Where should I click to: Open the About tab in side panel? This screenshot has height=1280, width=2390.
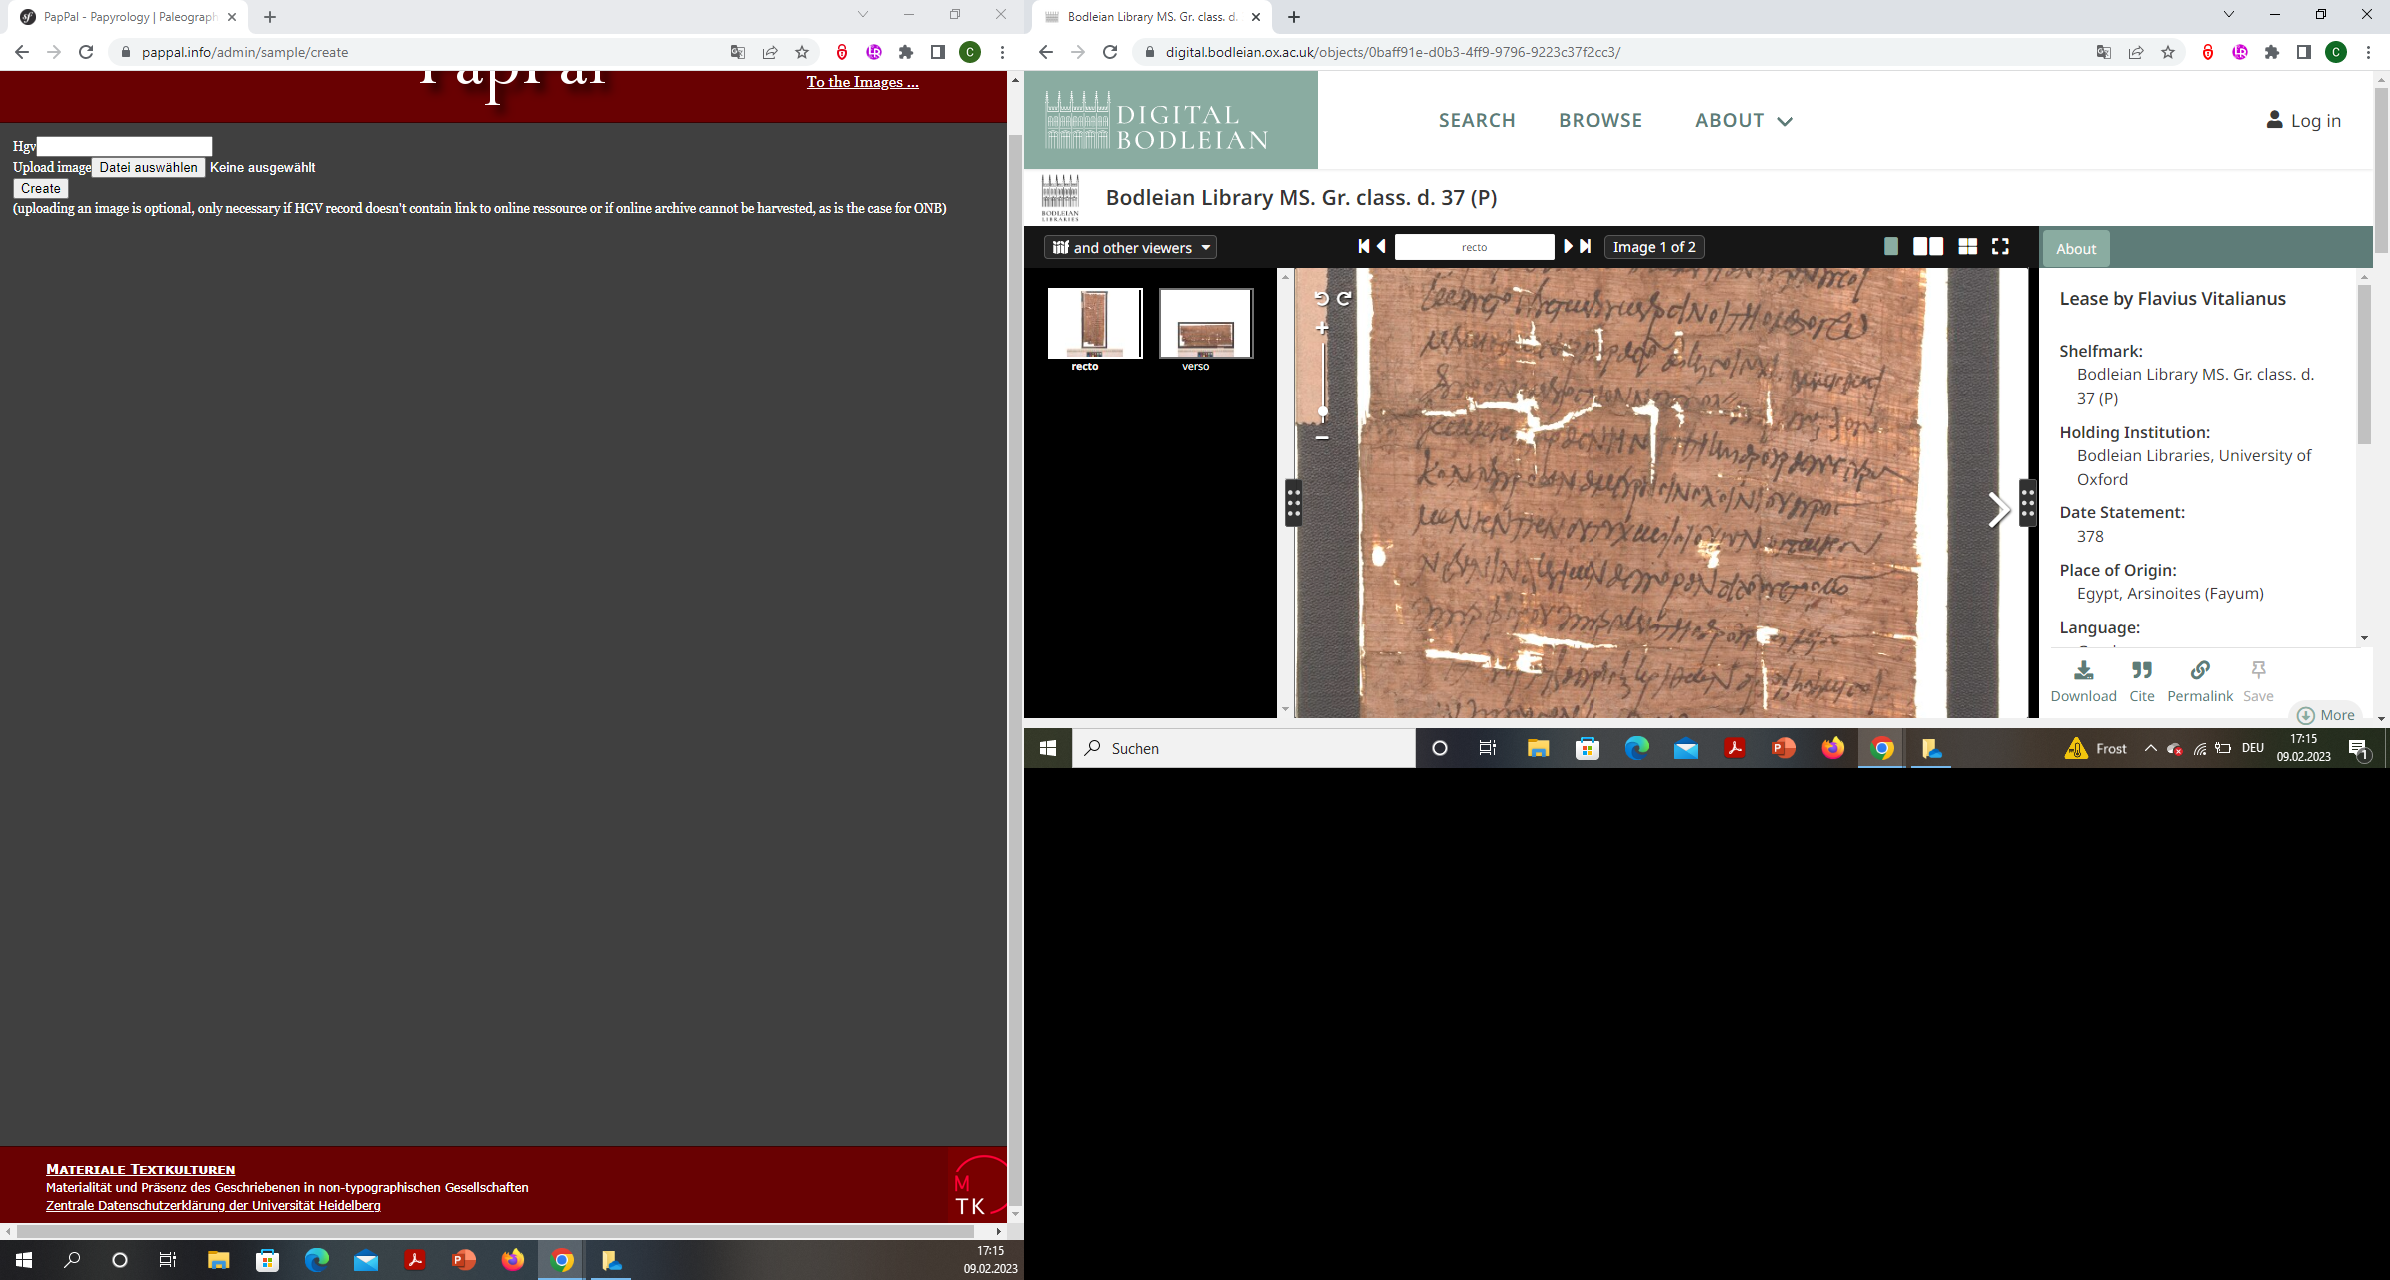pos(2076,249)
